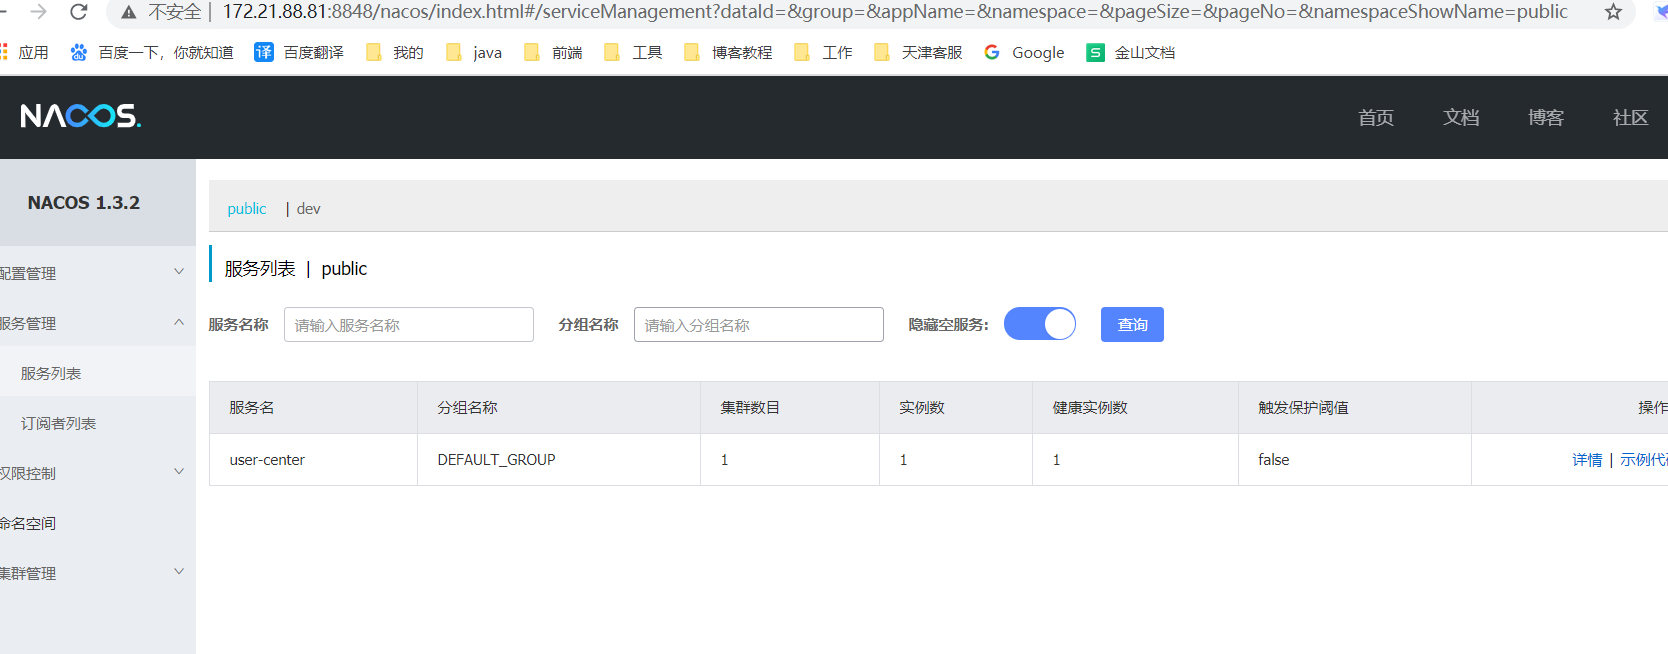
Task: Open the Google bookmark
Action: tap(1025, 52)
